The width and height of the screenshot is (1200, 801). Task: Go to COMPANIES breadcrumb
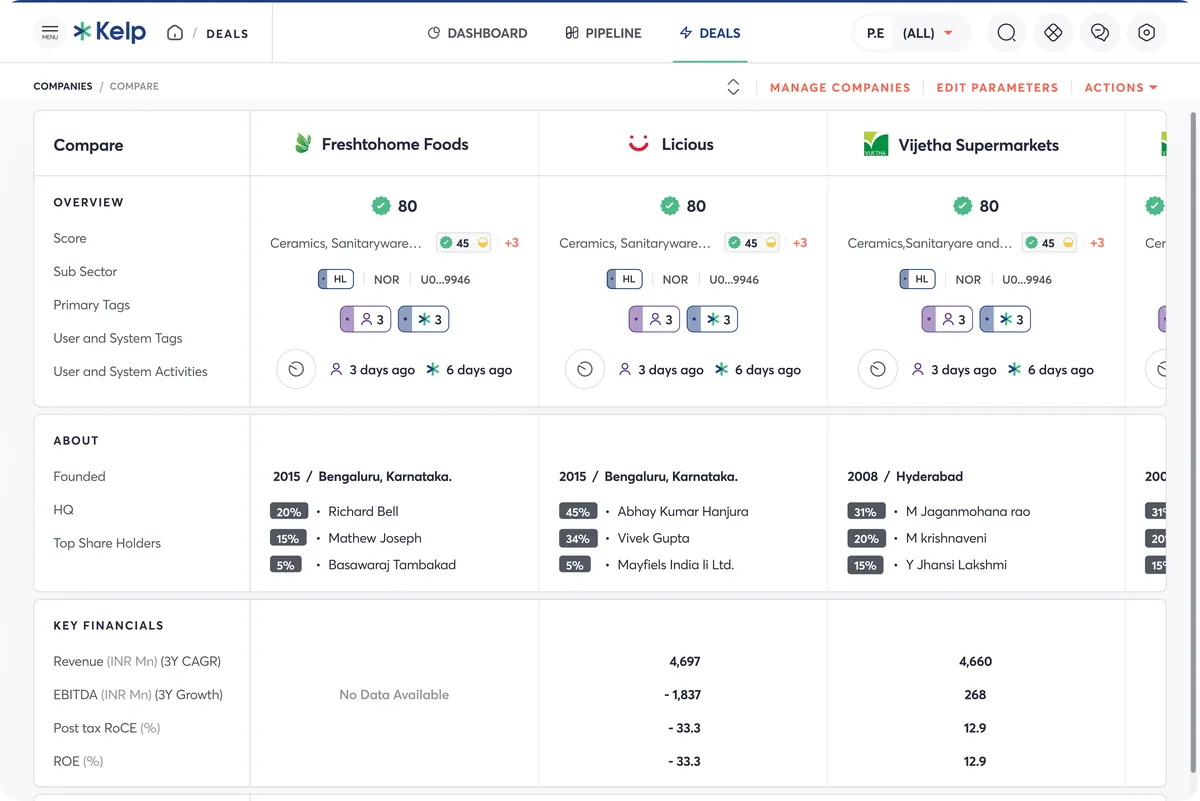pos(63,86)
